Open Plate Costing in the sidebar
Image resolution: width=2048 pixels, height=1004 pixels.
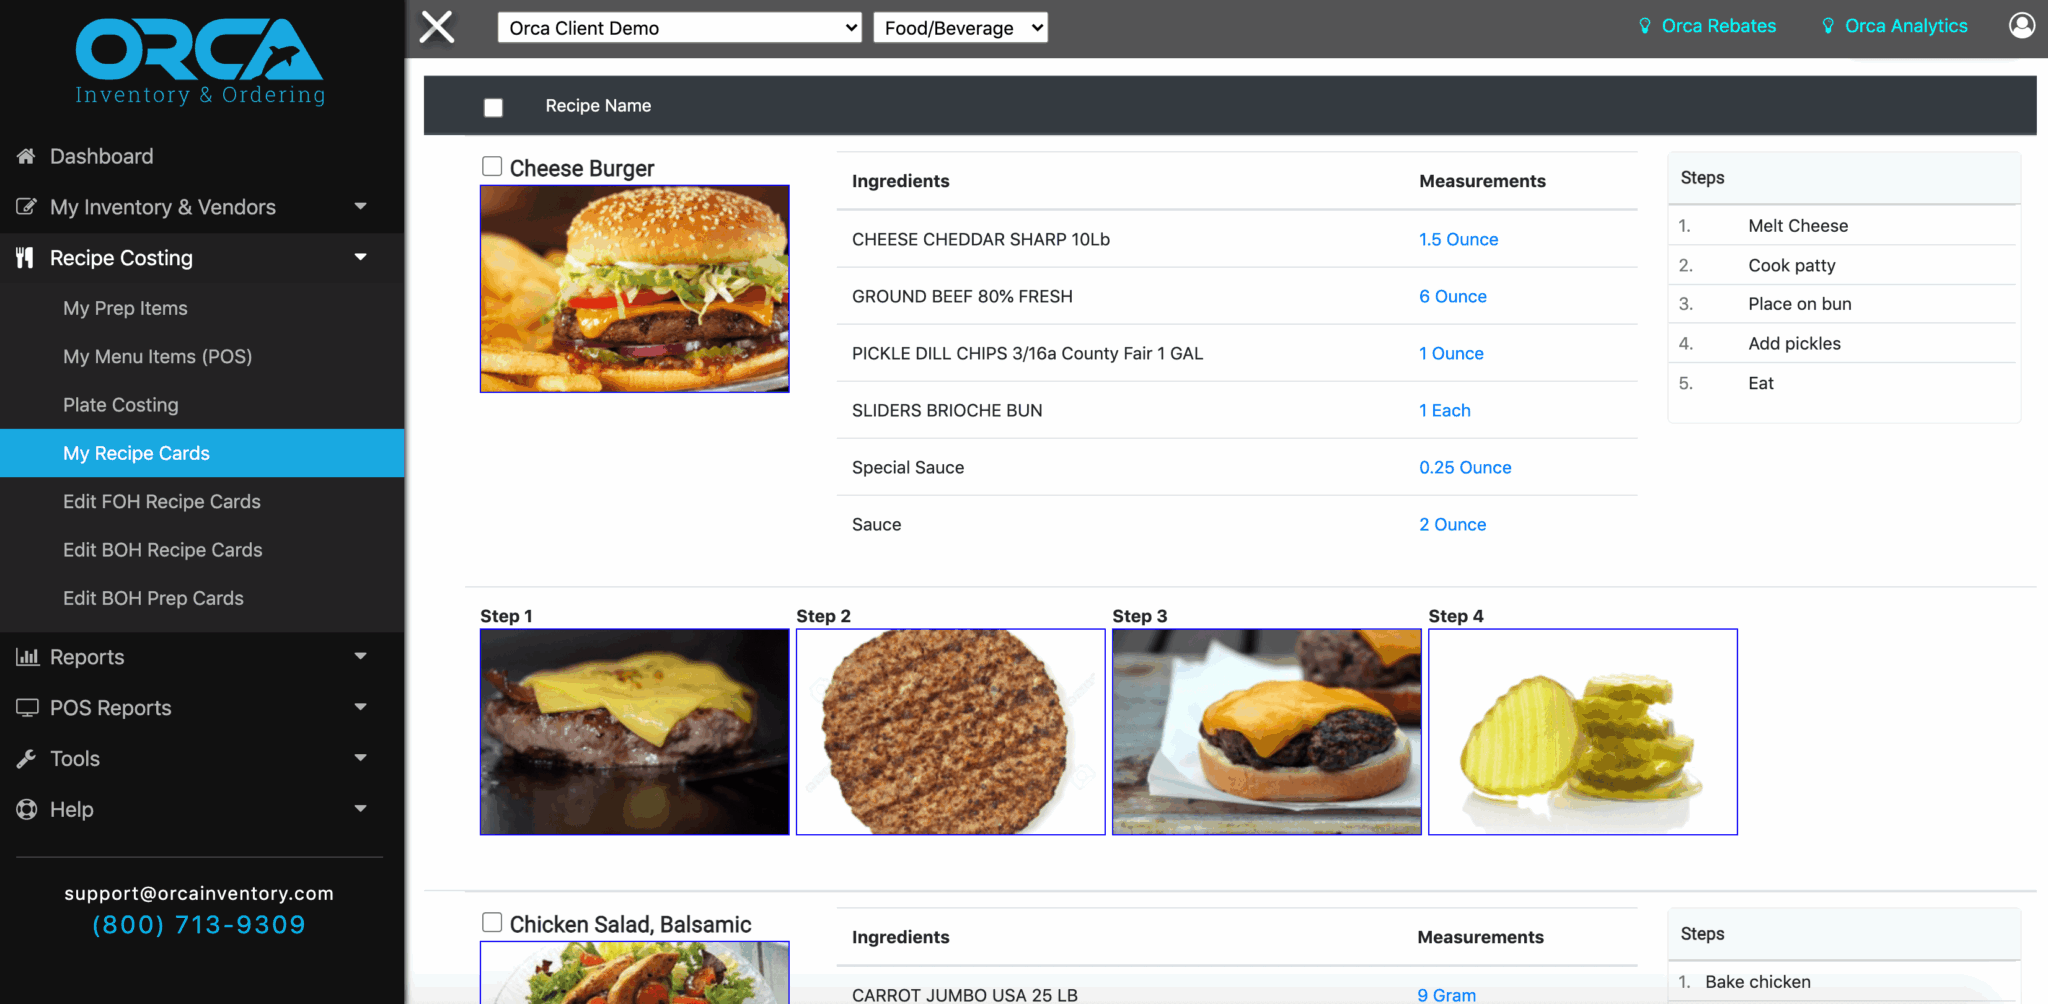(x=121, y=405)
